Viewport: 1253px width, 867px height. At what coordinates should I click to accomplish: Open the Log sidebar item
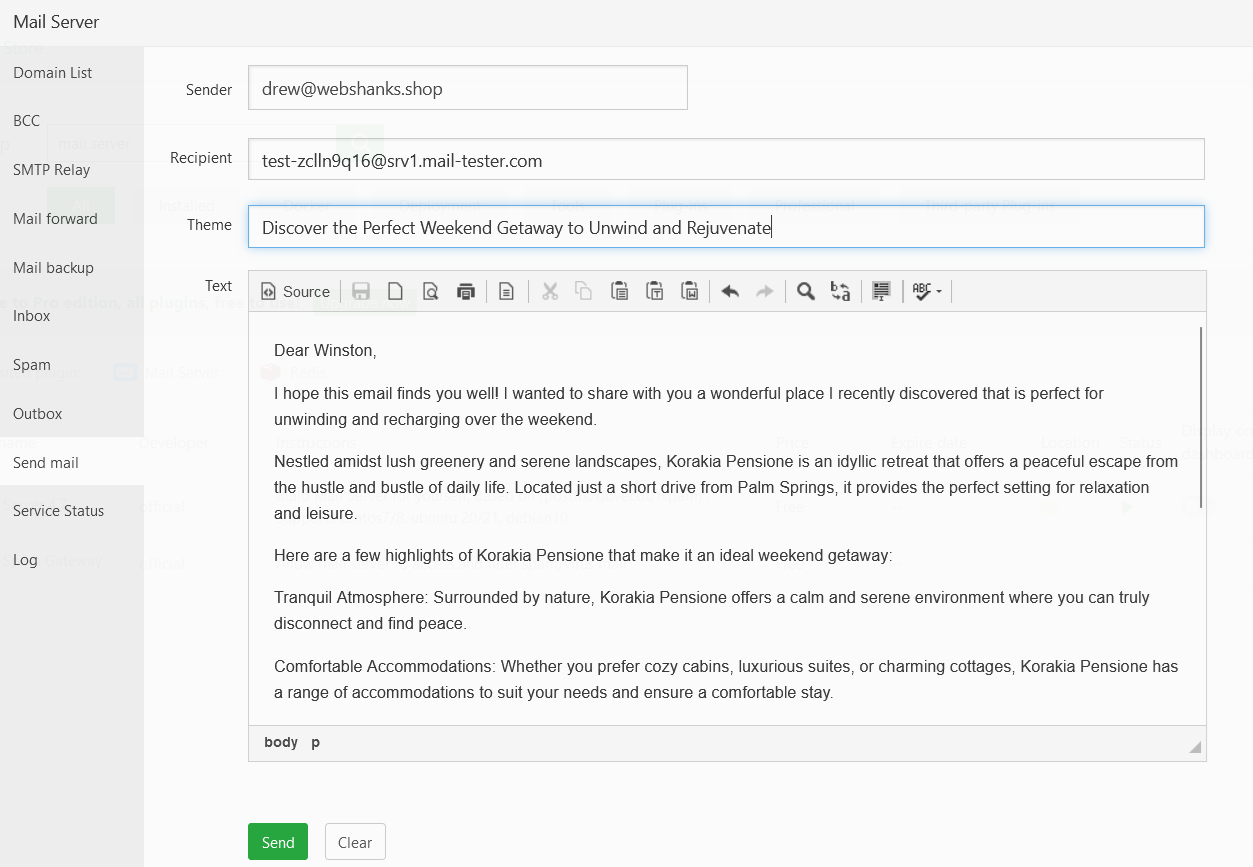[x=72, y=560]
